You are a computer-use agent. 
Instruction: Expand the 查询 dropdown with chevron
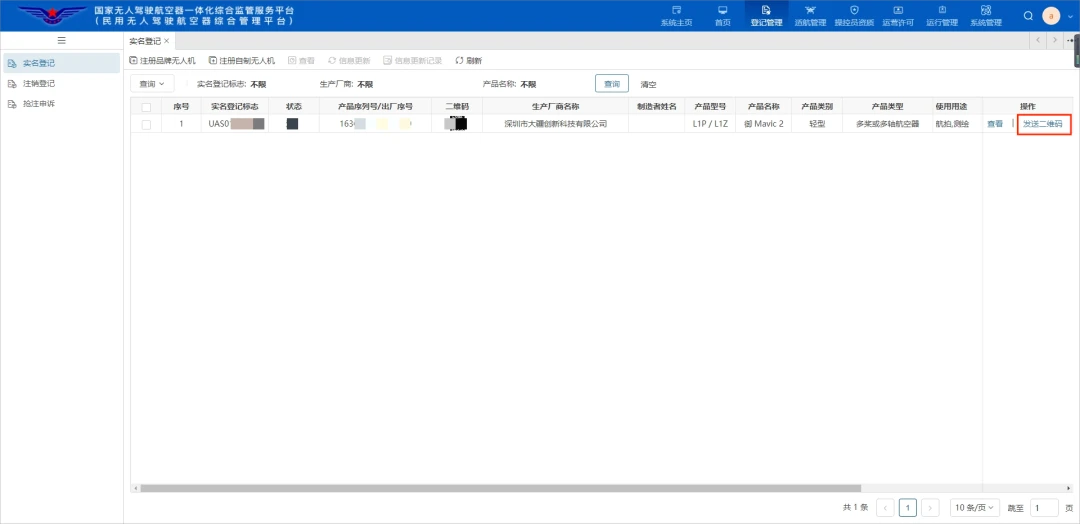click(152, 84)
